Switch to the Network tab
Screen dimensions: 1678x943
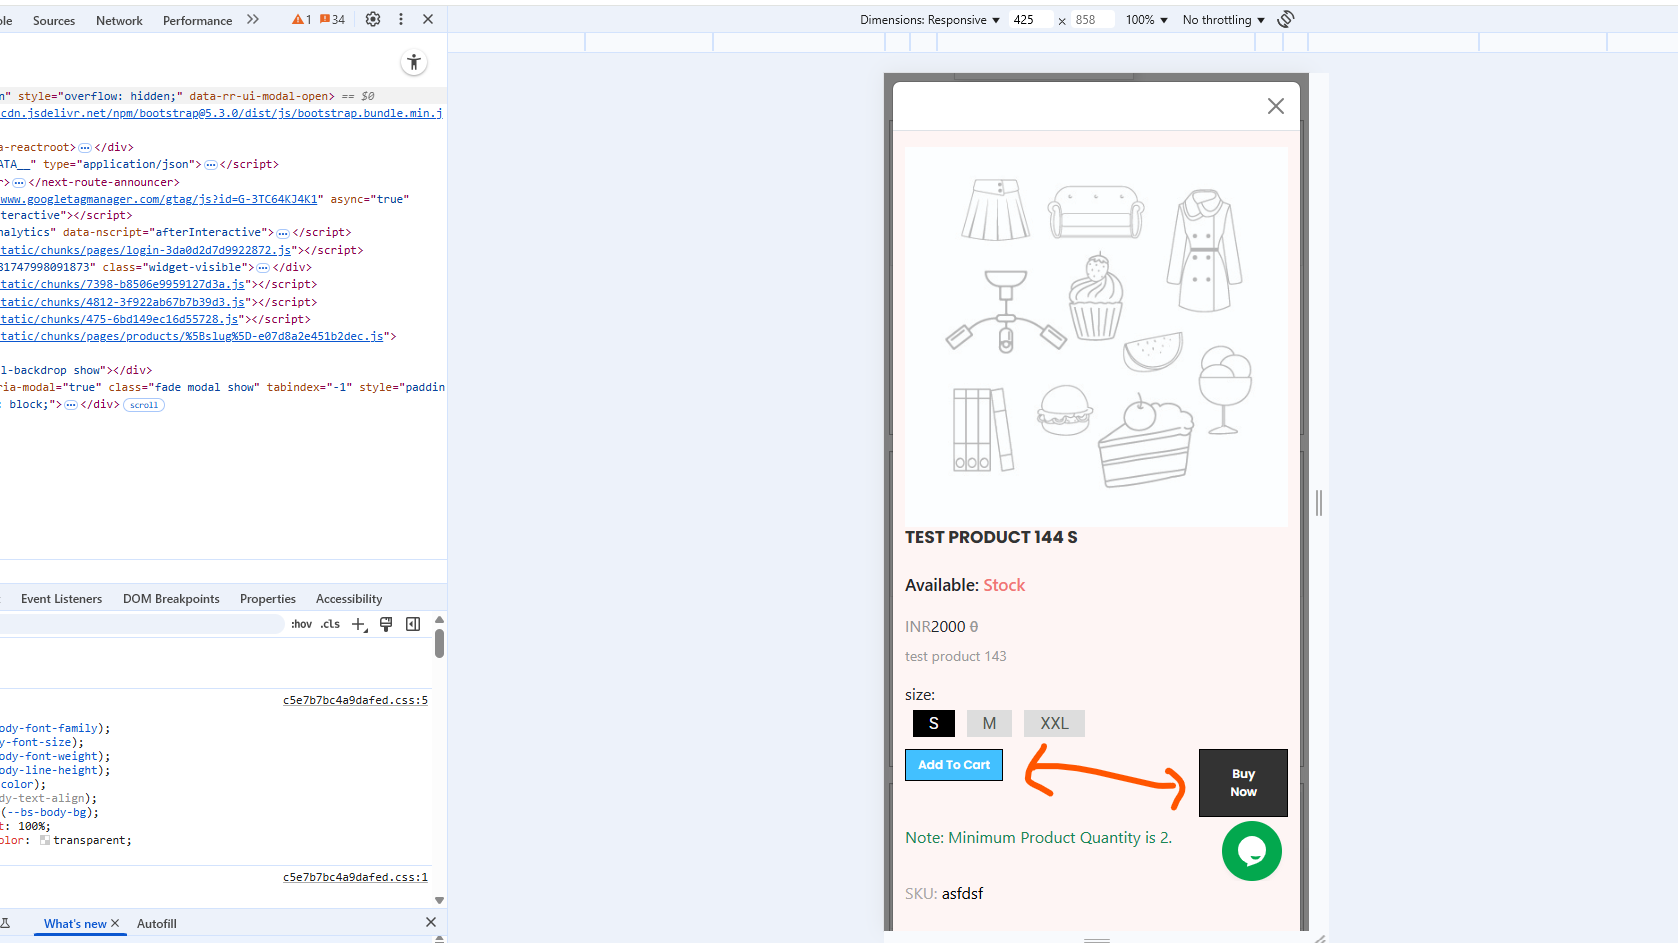pos(119,20)
